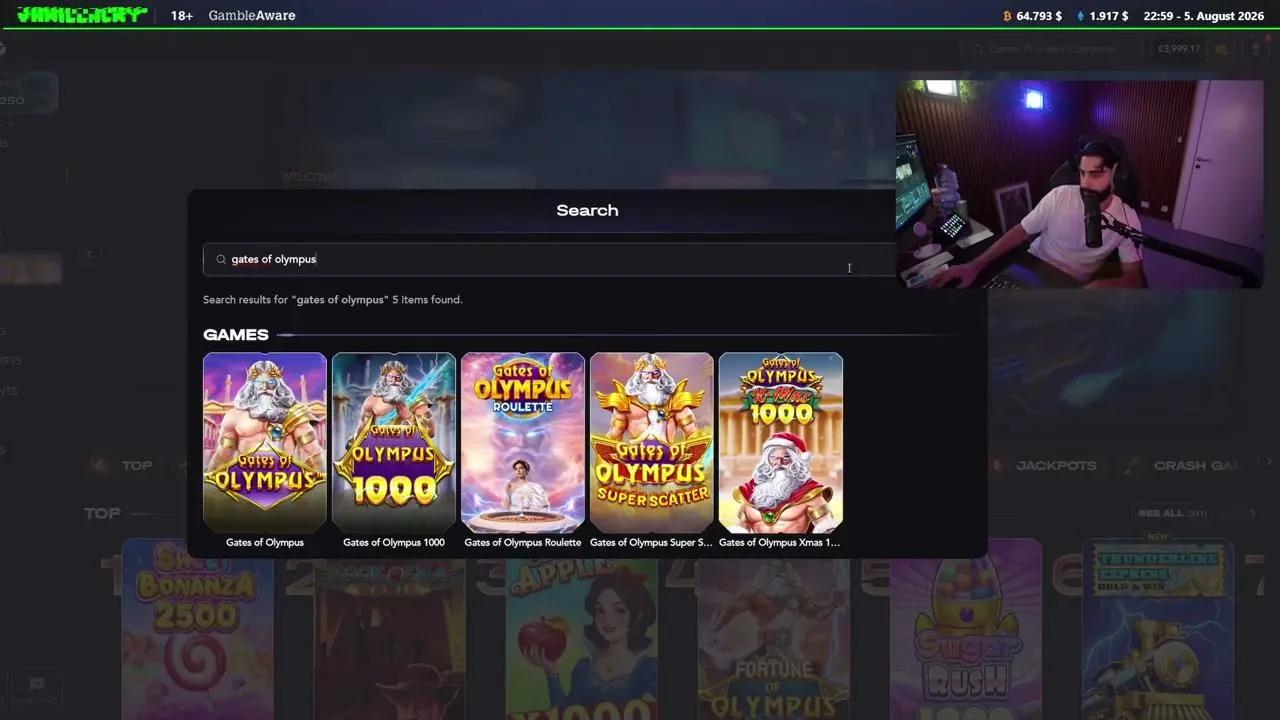Open the Gates of Olympus Roulette thumbnail

click(x=523, y=442)
